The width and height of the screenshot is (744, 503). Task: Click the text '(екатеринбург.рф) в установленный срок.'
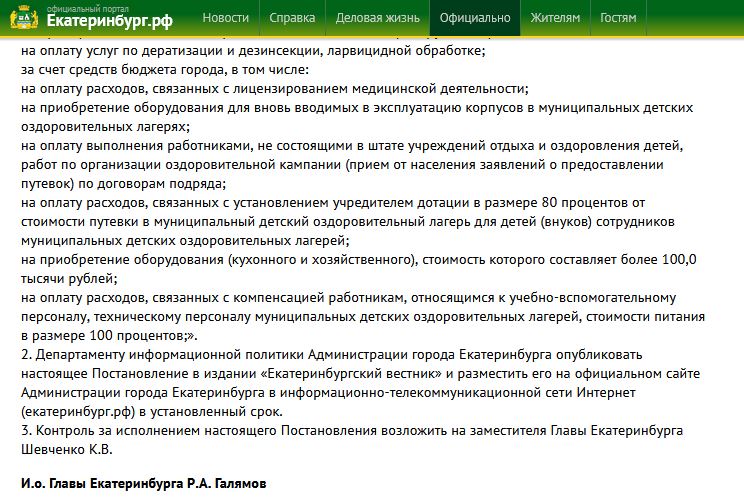pyautogui.click(x=151, y=411)
